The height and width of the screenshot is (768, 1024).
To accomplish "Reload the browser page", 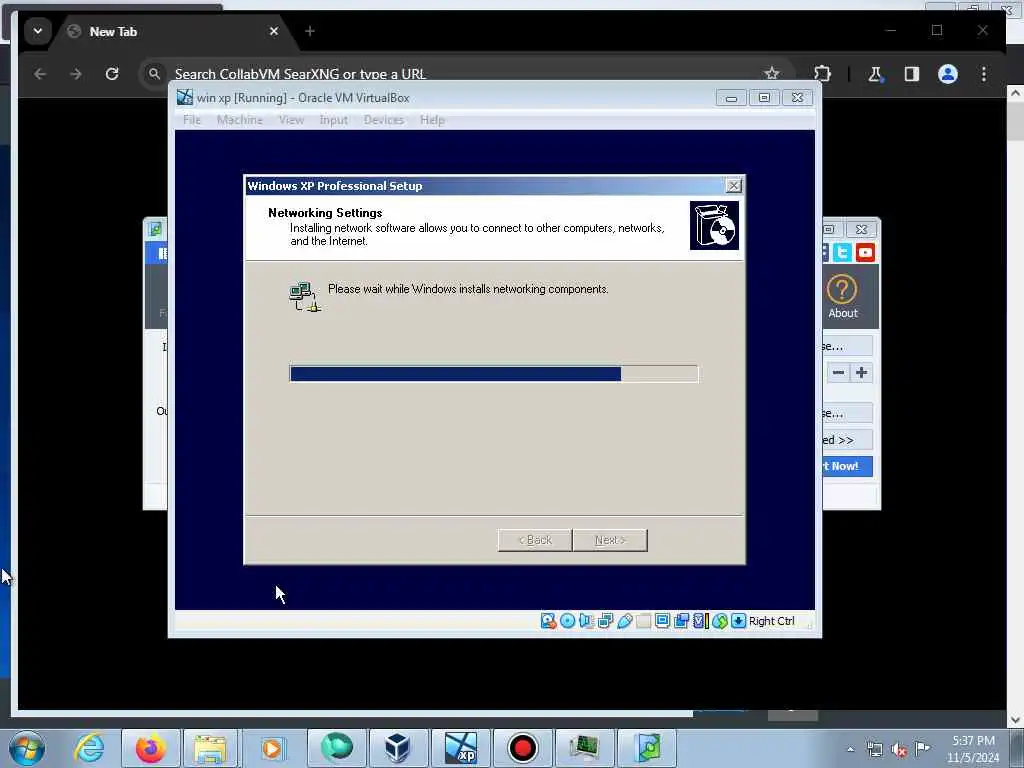I will (x=112, y=74).
